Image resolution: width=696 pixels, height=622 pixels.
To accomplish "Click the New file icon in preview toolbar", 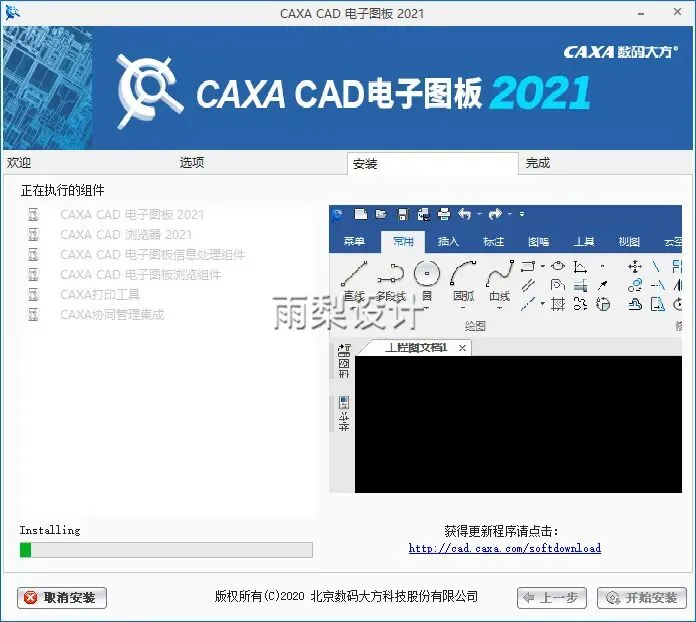I will pyautogui.click(x=360, y=214).
